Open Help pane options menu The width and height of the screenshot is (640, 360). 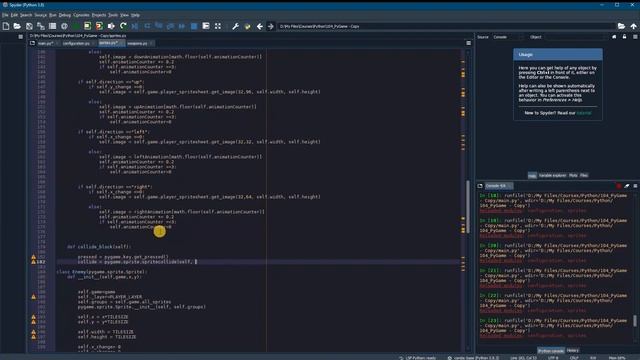coord(635,37)
